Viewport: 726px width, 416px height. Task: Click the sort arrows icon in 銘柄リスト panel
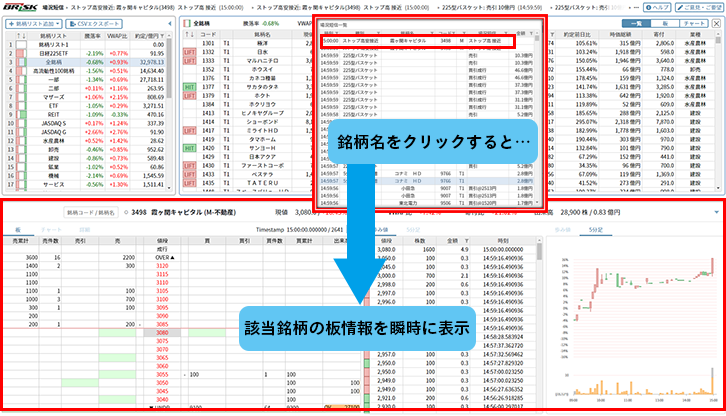point(21,36)
